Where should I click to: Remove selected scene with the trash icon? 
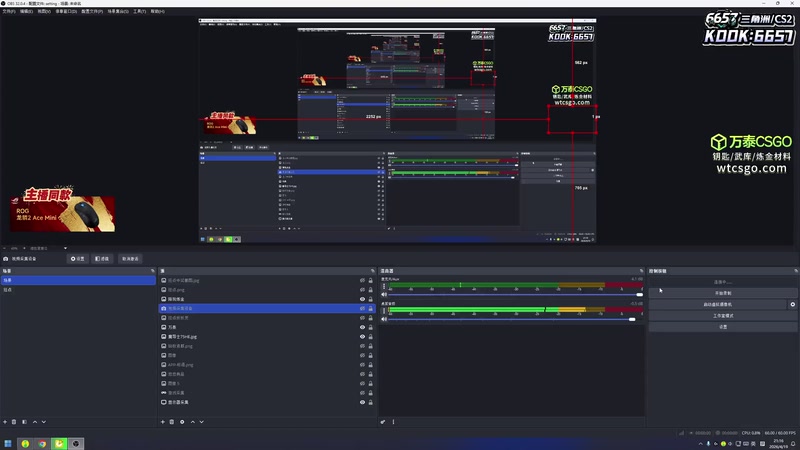click(14, 422)
